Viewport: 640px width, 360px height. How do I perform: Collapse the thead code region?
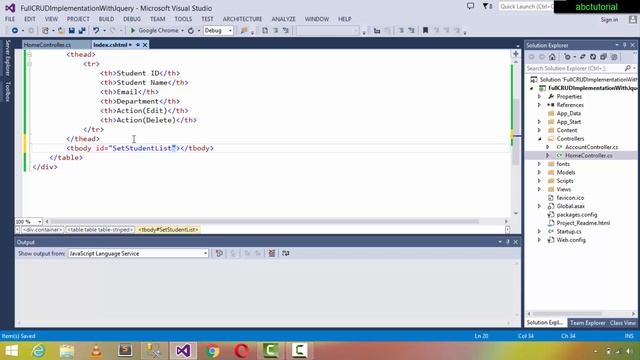(x=29, y=54)
